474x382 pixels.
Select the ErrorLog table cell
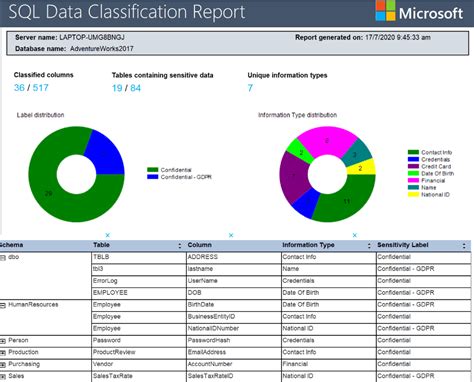click(x=139, y=281)
